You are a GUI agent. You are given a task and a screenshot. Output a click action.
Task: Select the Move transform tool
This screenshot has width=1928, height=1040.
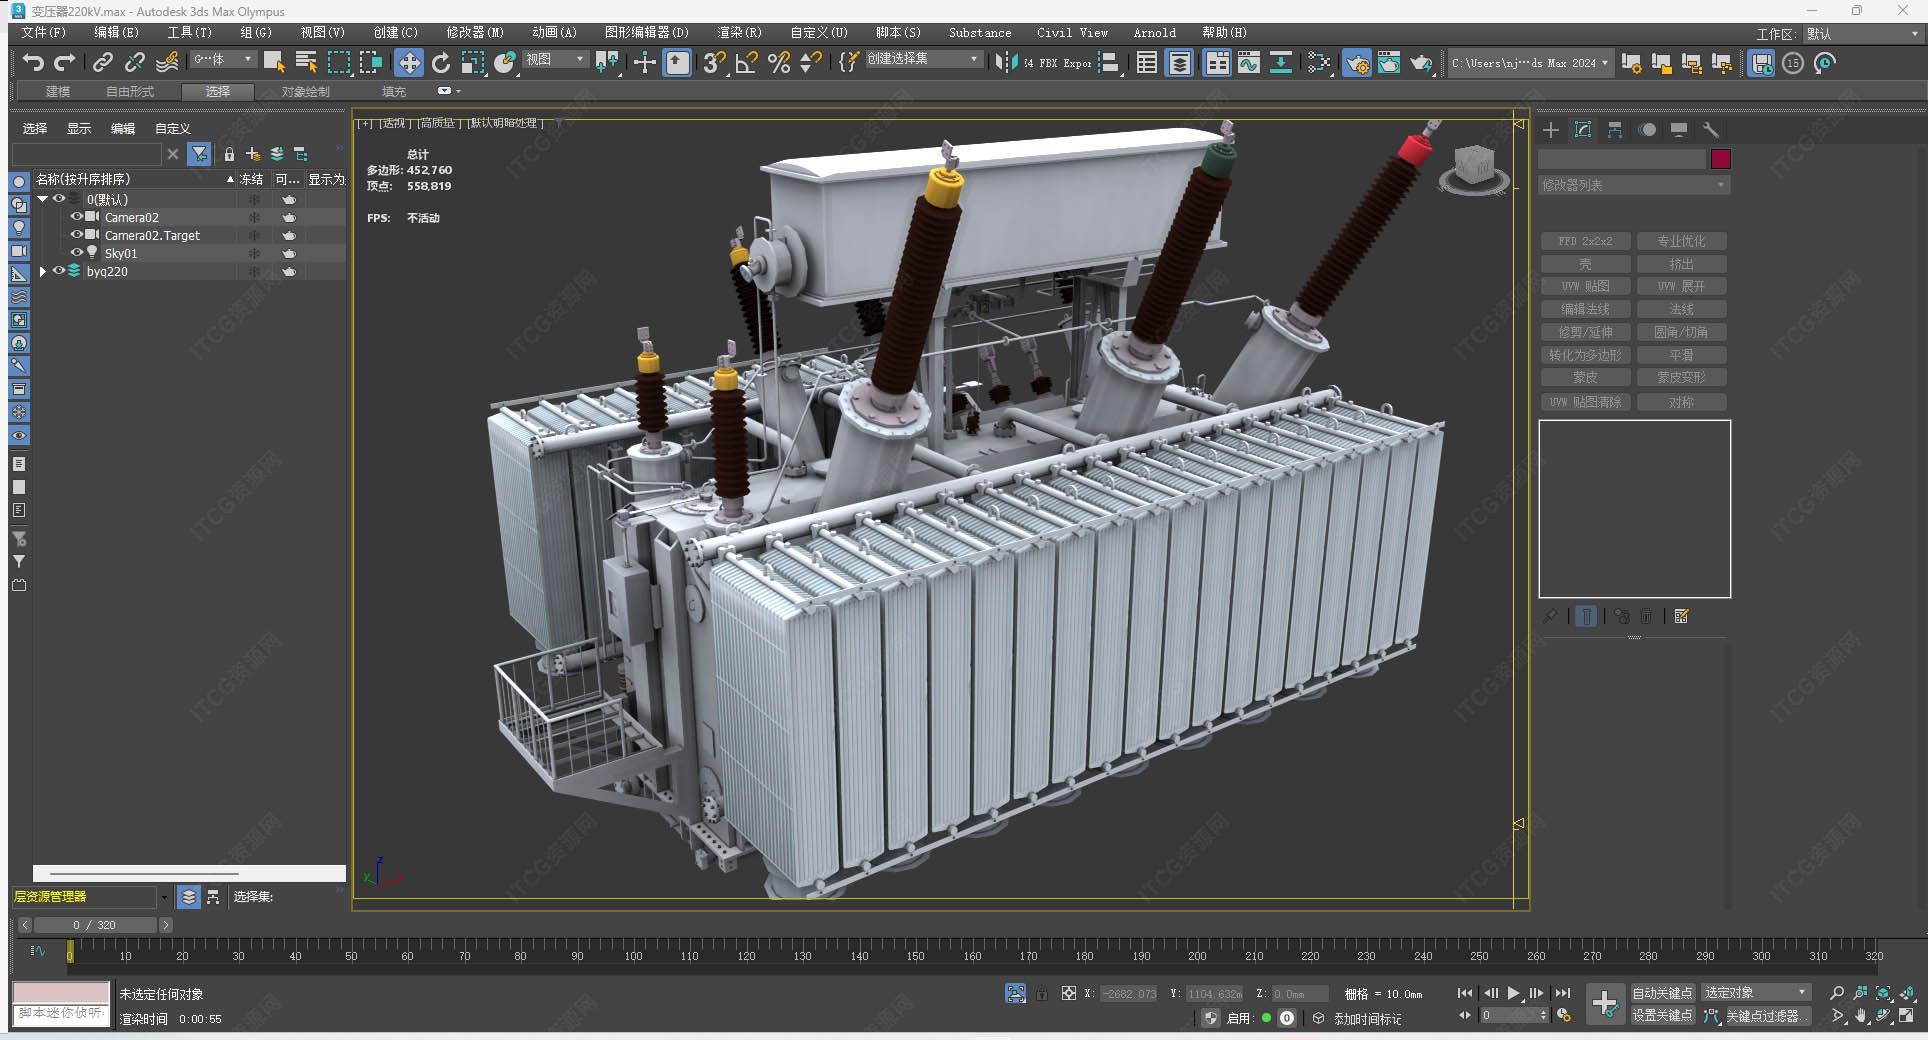pyautogui.click(x=408, y=63)
